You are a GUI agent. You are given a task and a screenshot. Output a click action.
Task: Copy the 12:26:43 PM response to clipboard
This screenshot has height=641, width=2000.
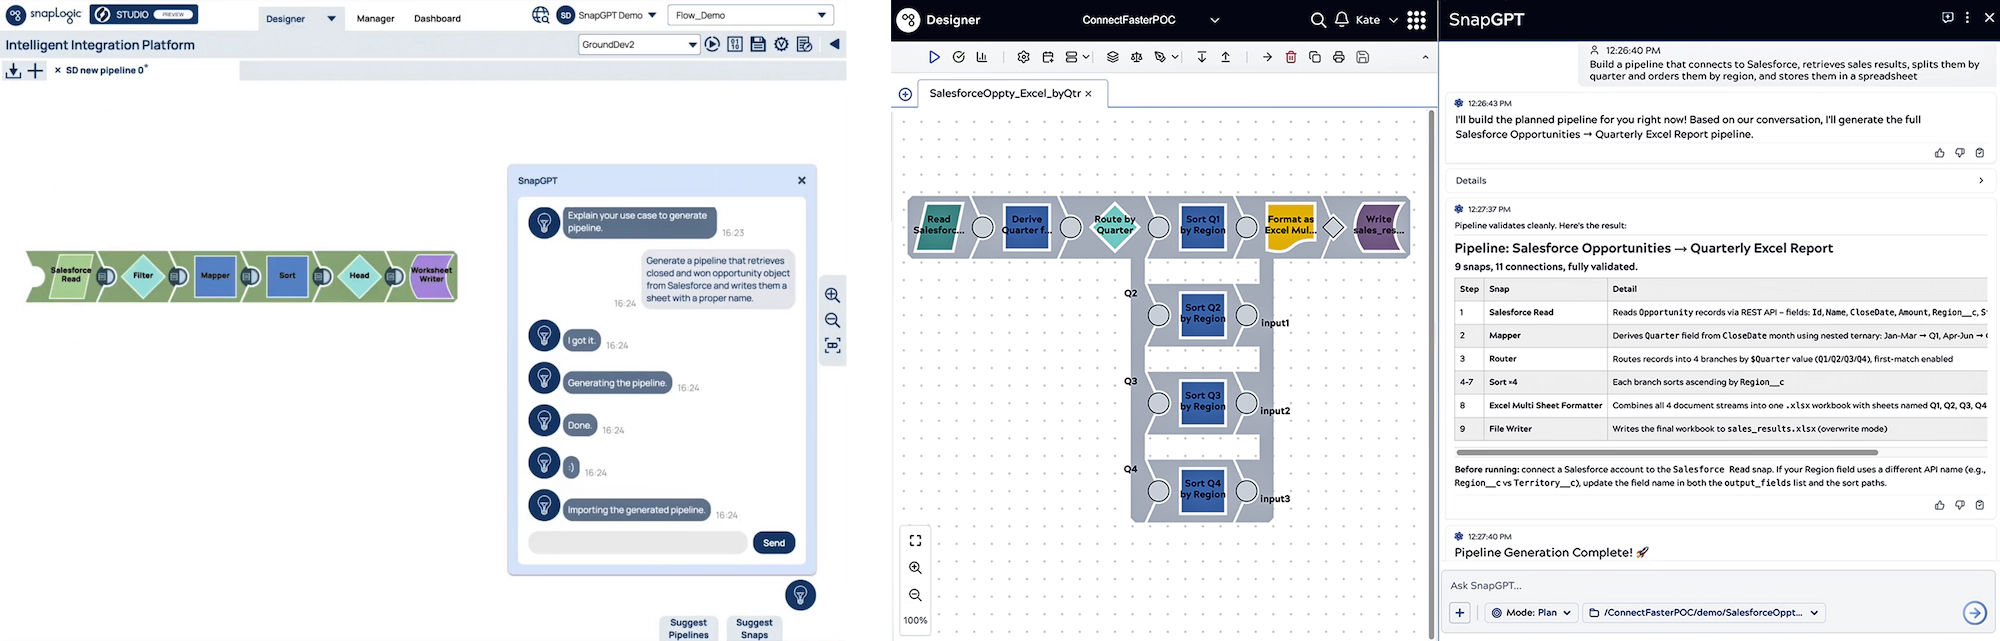(x=1980, y=153)
